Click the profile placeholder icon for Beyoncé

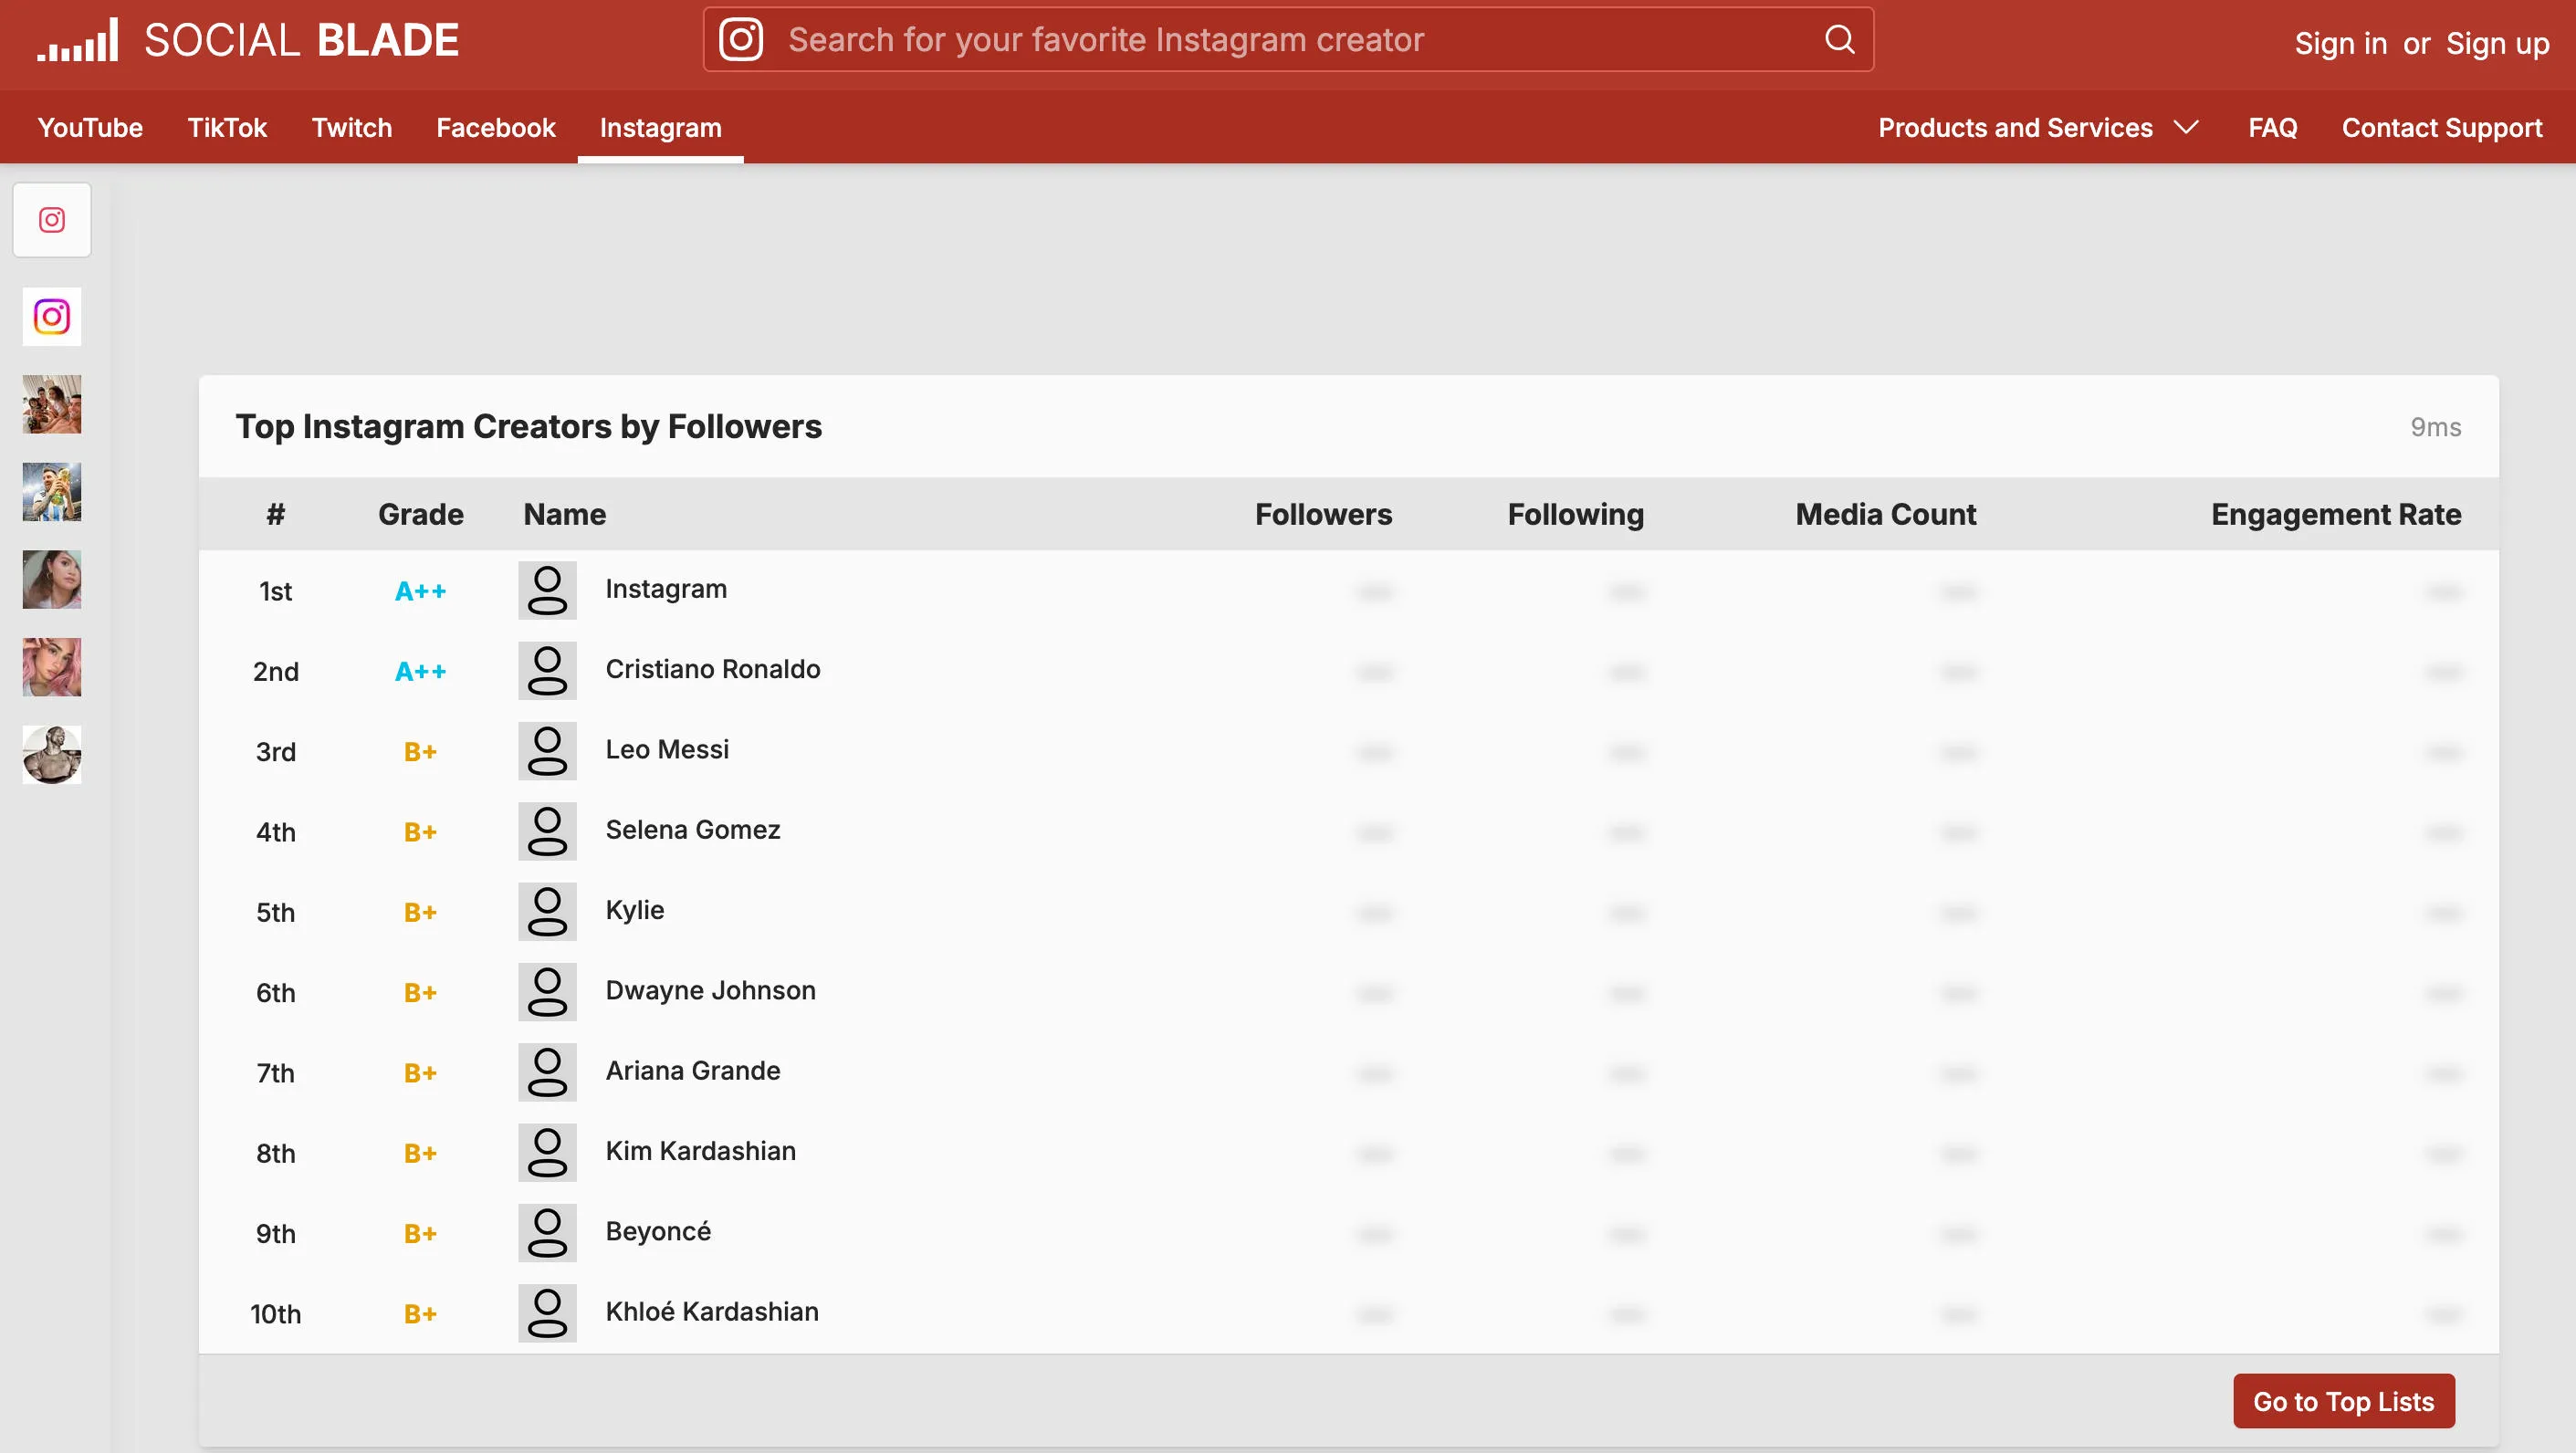pos(547,1232)
